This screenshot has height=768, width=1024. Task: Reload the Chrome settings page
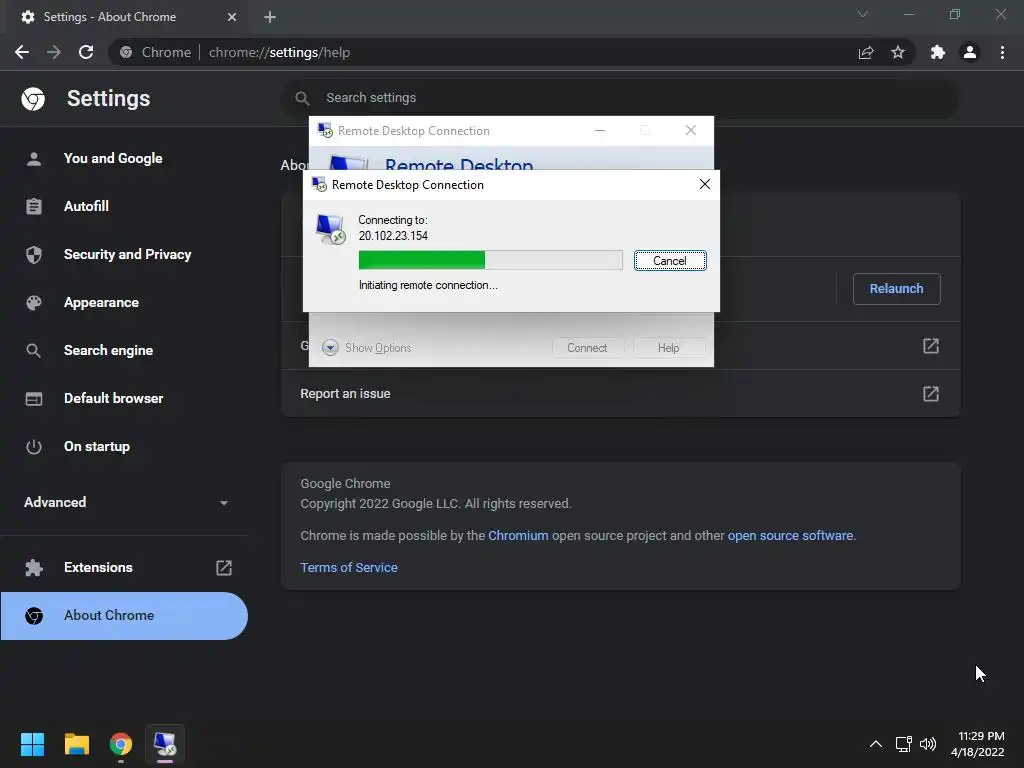pyautogui.click(x=86, y=52)
